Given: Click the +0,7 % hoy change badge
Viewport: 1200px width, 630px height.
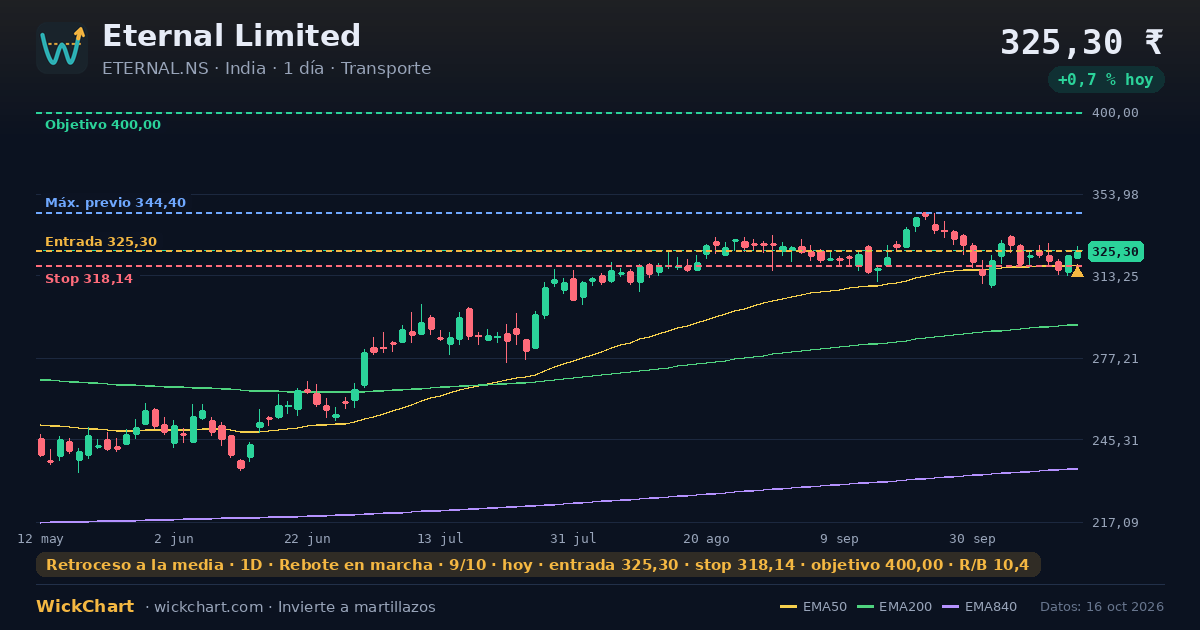Looking at the screenshot, I should (1106, 79).
